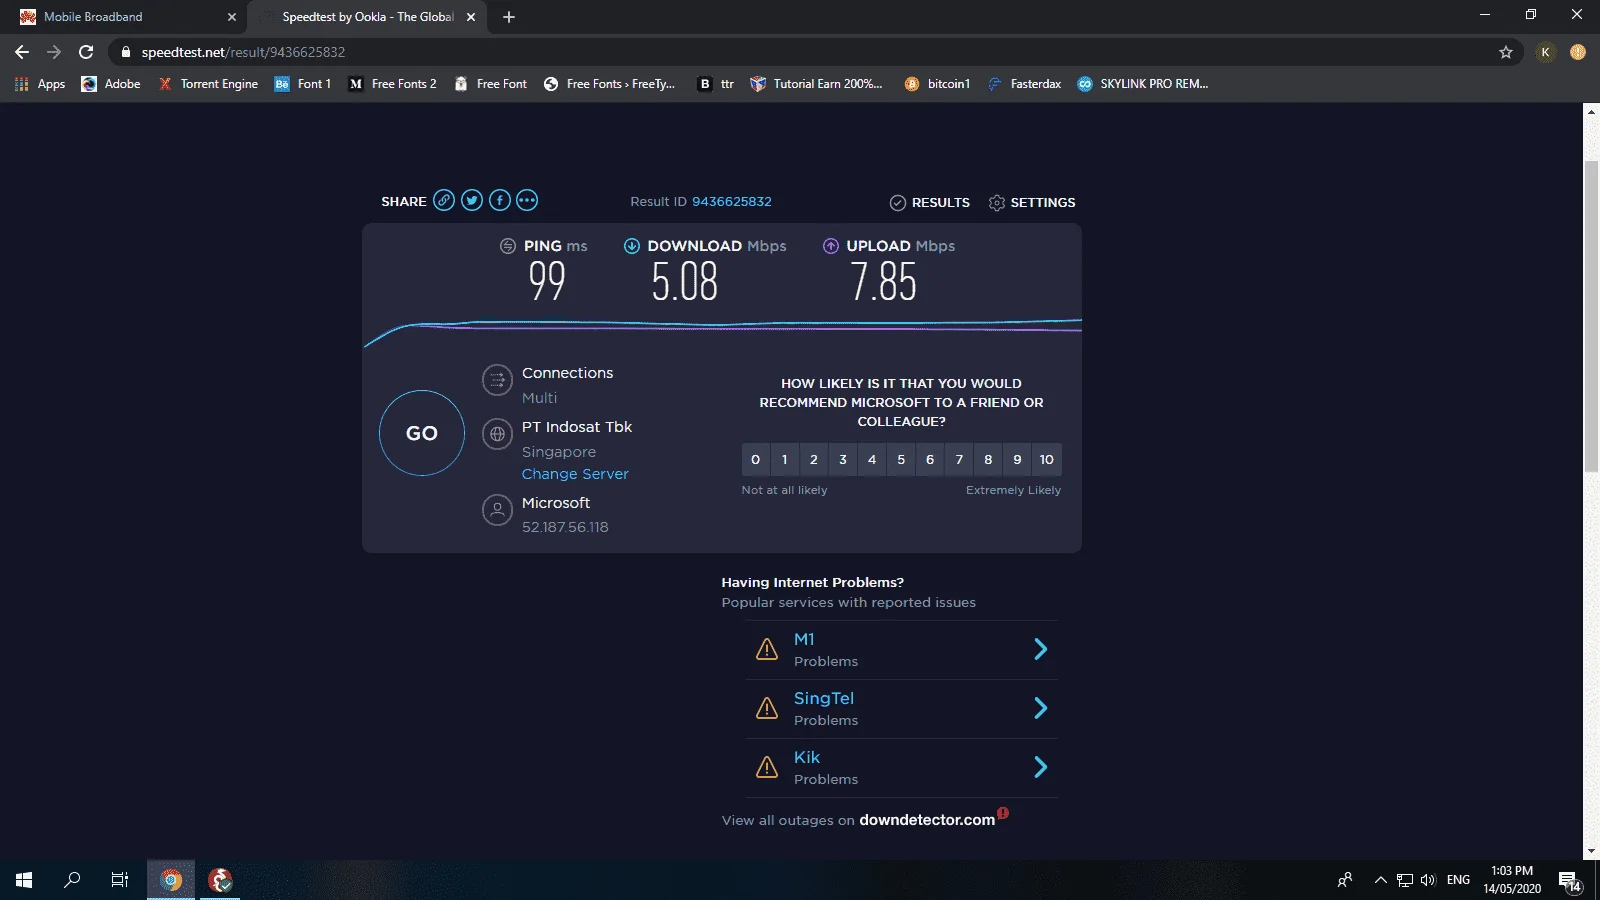Screen dimensions: 1600x900
Task: Click the Chrome taskbar icon
Action: (x=171, y=880)
